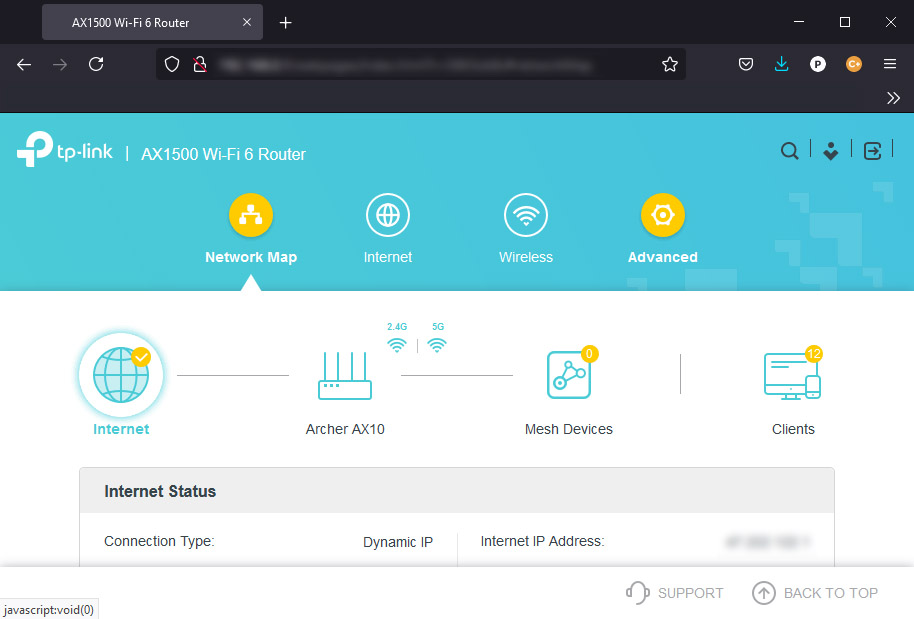Screen dimensions: 914x619
Task: Click the 12 clients count badge
Action: pyautogui.click(x=813, y=353)
